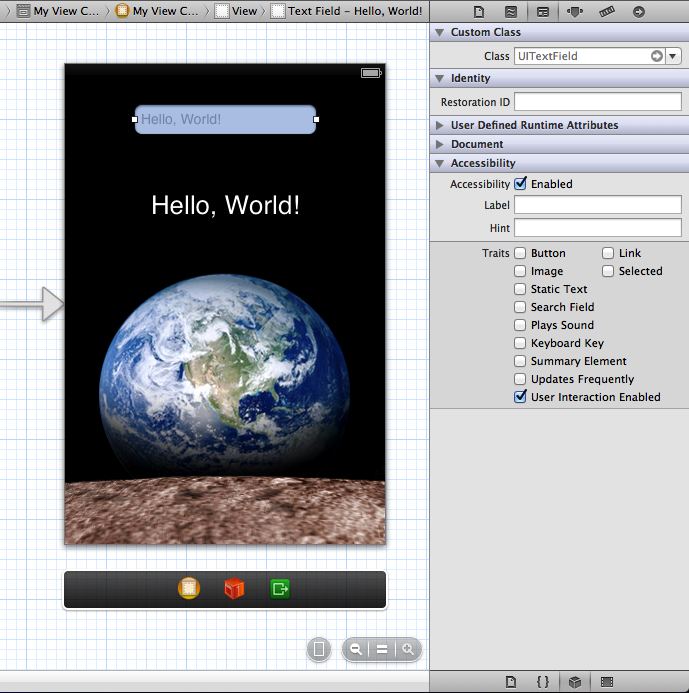This screenshot has width=689, height=693.
Task: Show the Connections inspector
Action: (639, 12)
